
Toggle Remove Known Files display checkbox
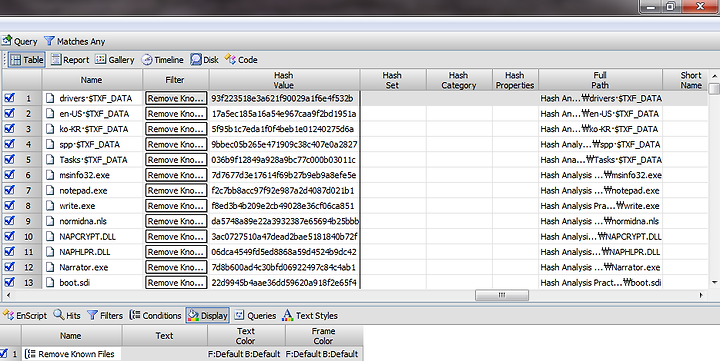click(4, 354)
